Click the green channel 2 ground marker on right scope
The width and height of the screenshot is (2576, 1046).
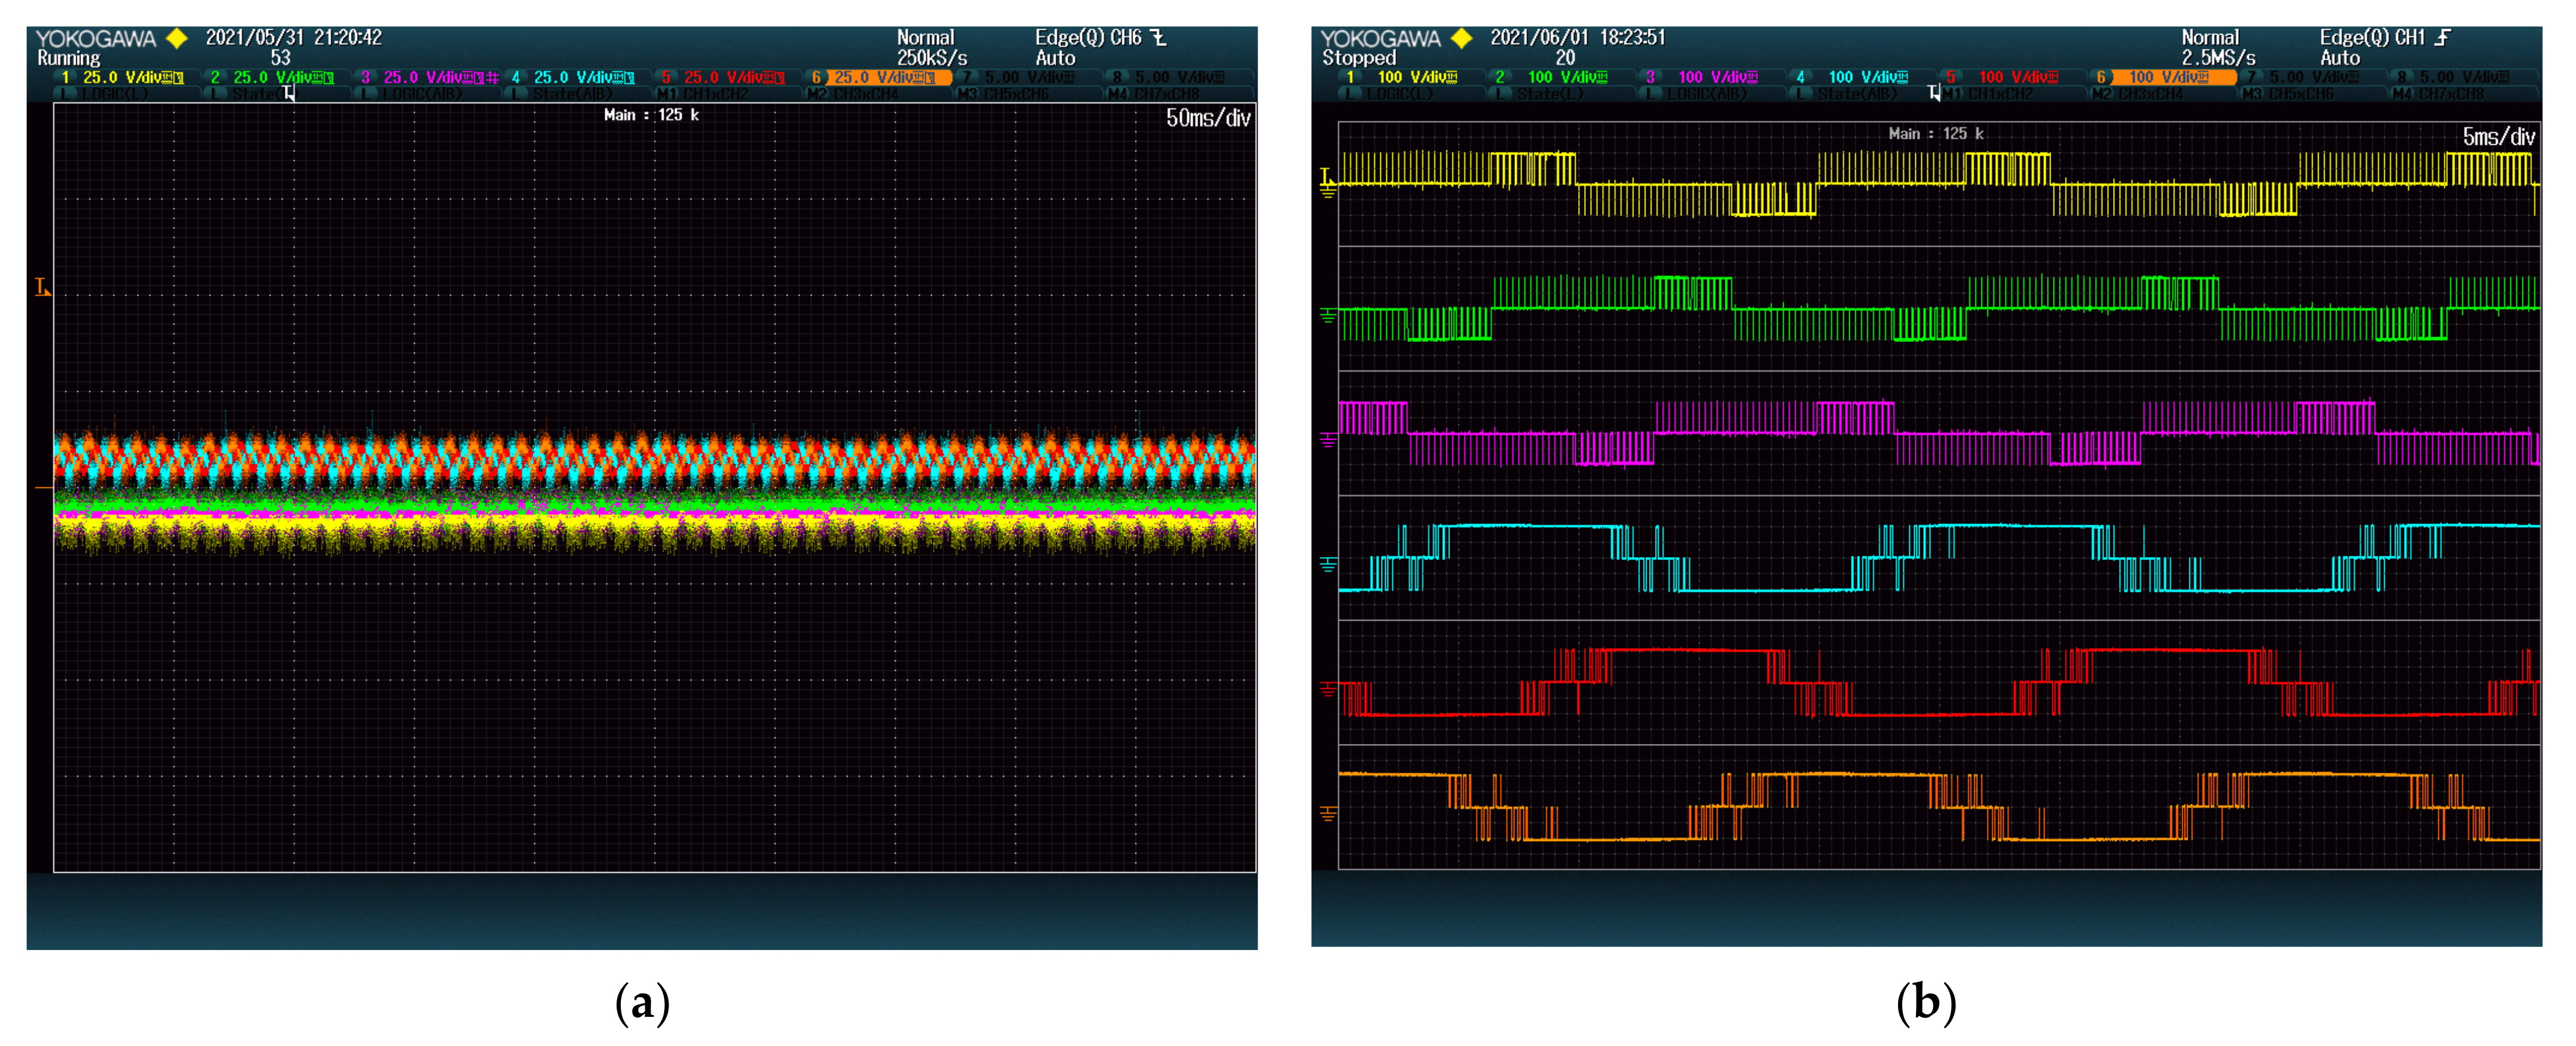point(1328,316)
